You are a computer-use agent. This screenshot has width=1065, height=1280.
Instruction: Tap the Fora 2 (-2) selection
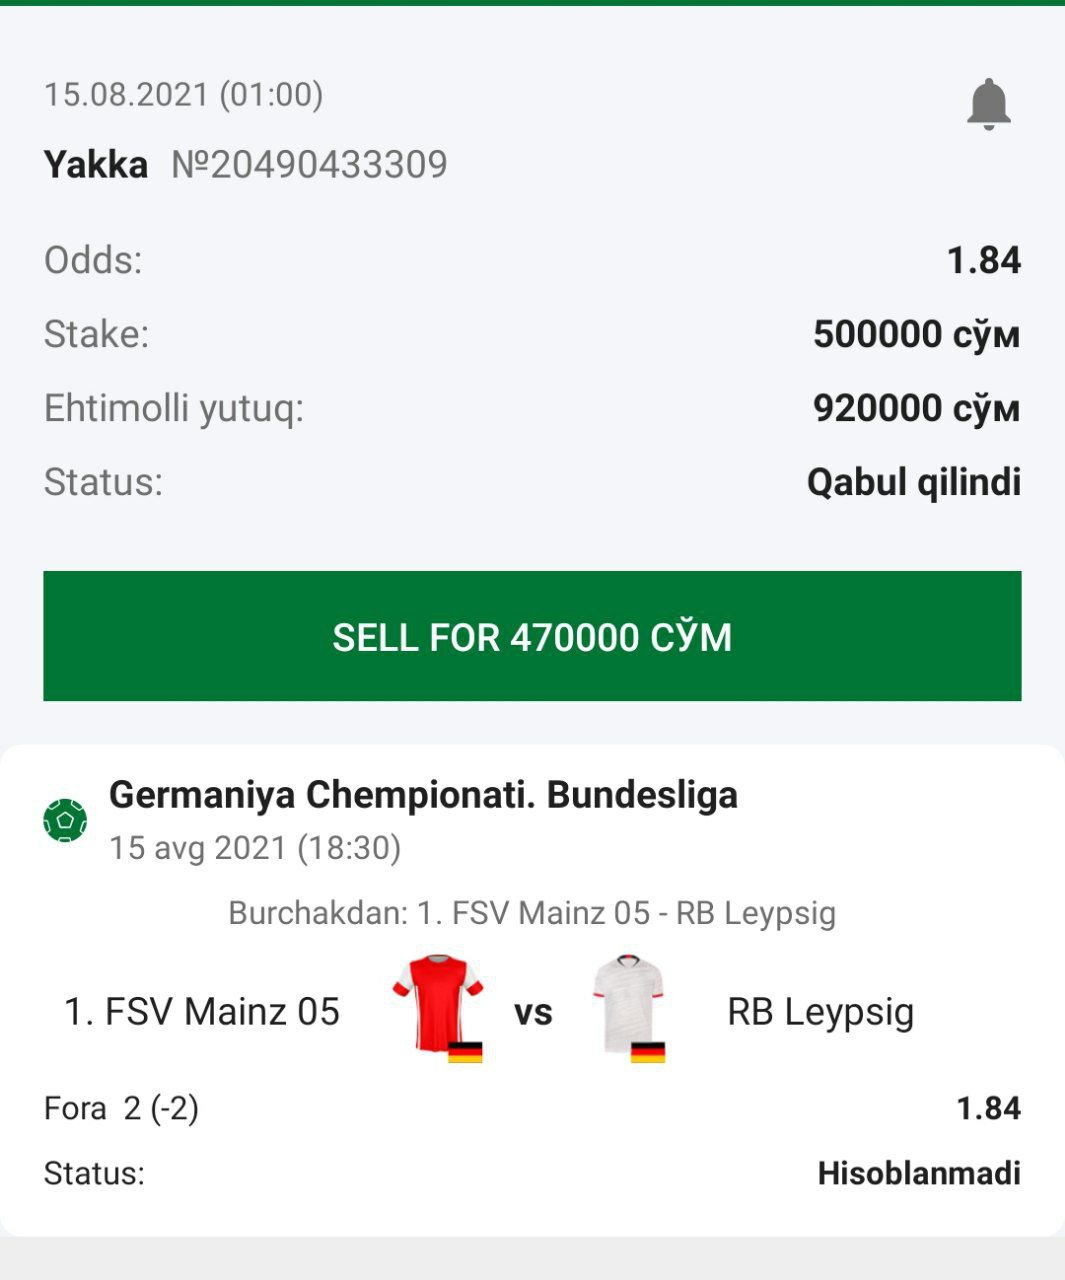coord(121,1108)
